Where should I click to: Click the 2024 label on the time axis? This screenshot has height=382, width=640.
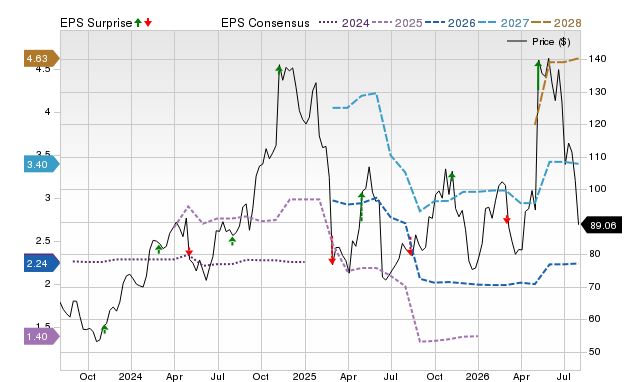131,376
